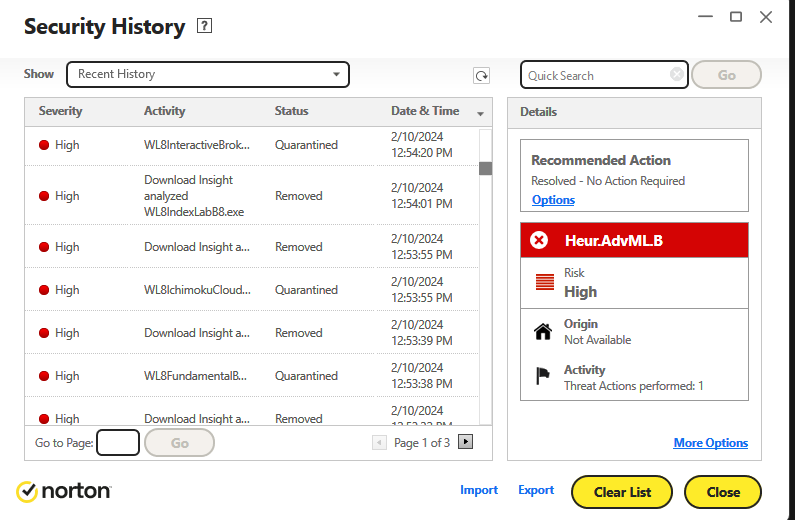Click the Go to Page Go button

pos(179,442)
